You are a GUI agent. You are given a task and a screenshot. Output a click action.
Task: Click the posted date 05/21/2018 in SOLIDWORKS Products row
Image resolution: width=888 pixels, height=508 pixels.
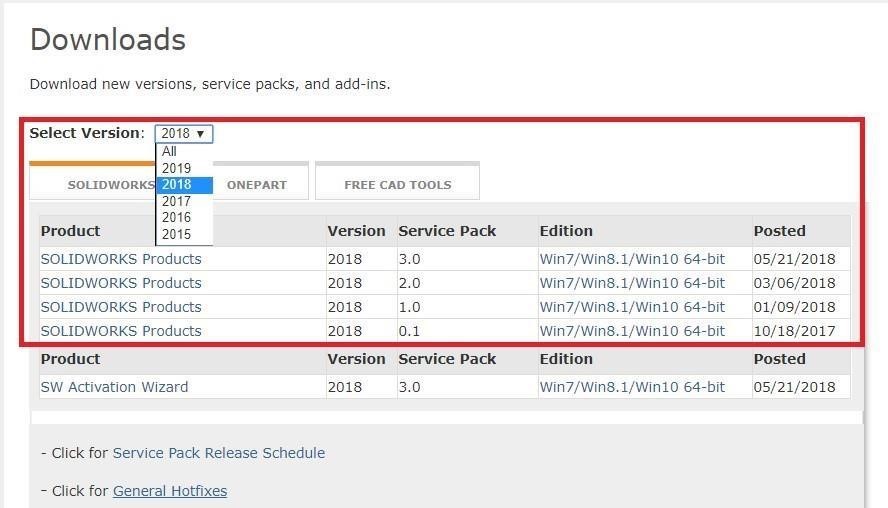[794, 259]
